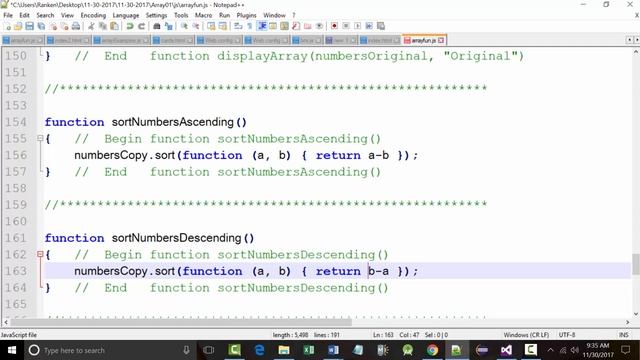Click Save Current Recorded Macro icon
This screenshot has height=360, width=640.
pyautogui.click(x=381, y=26)
